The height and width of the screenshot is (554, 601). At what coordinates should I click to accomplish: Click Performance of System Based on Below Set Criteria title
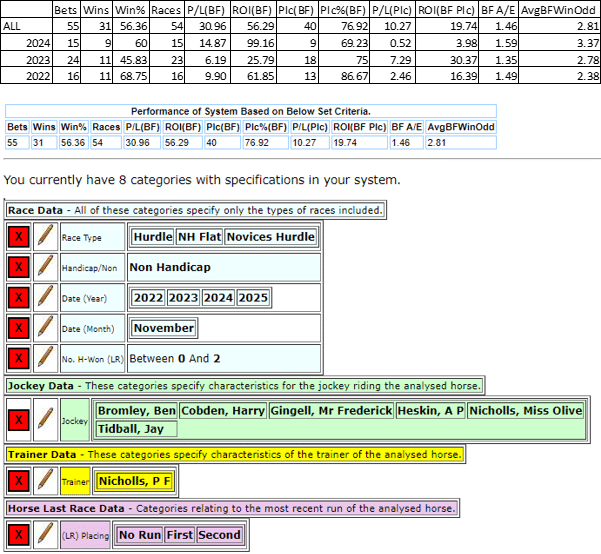click(x=251, y=111)
